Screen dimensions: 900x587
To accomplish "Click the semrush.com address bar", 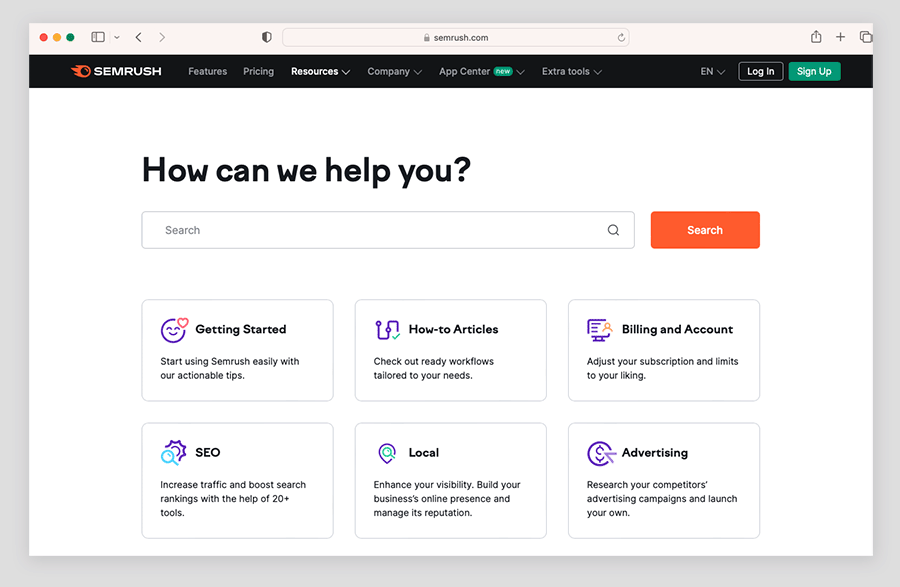I will 456,38.
